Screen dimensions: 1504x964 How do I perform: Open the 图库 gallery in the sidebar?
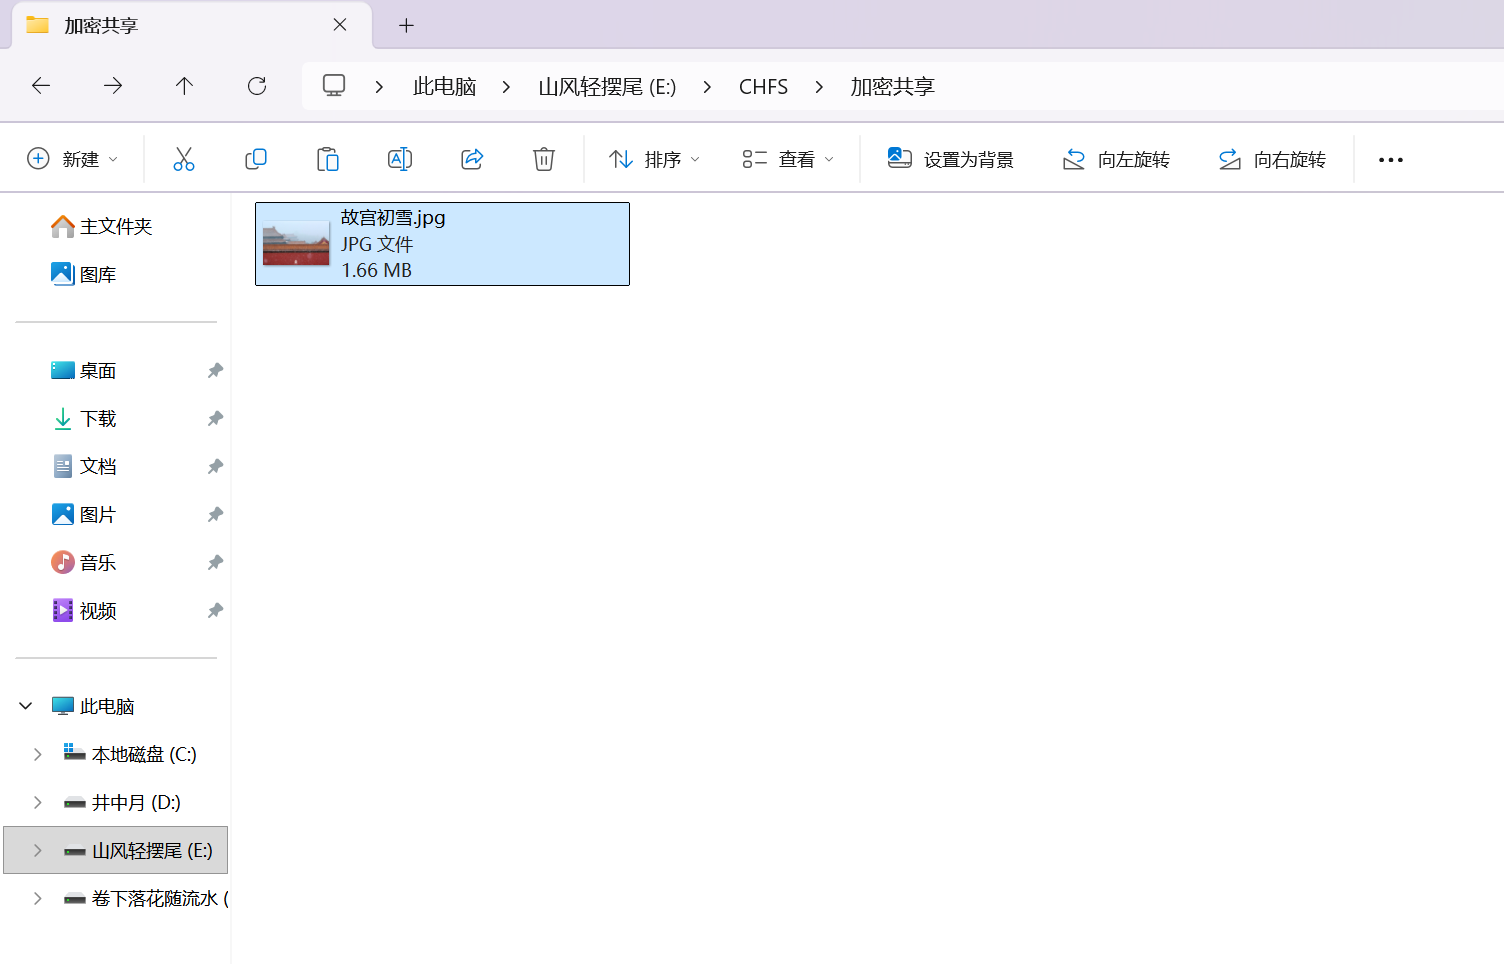tap(97, 273)
